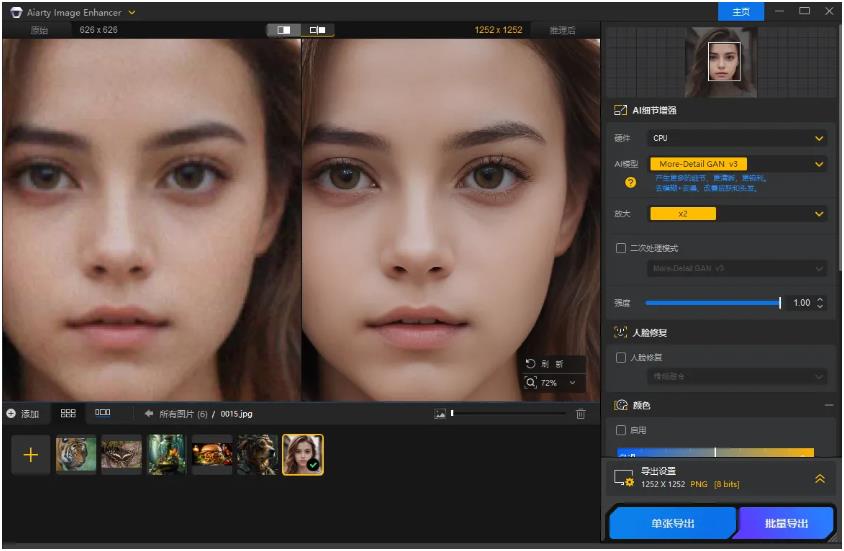Adjust the 强度 strength slider
The width and height of the screenshot is (844, 551).
click(713, 303)
